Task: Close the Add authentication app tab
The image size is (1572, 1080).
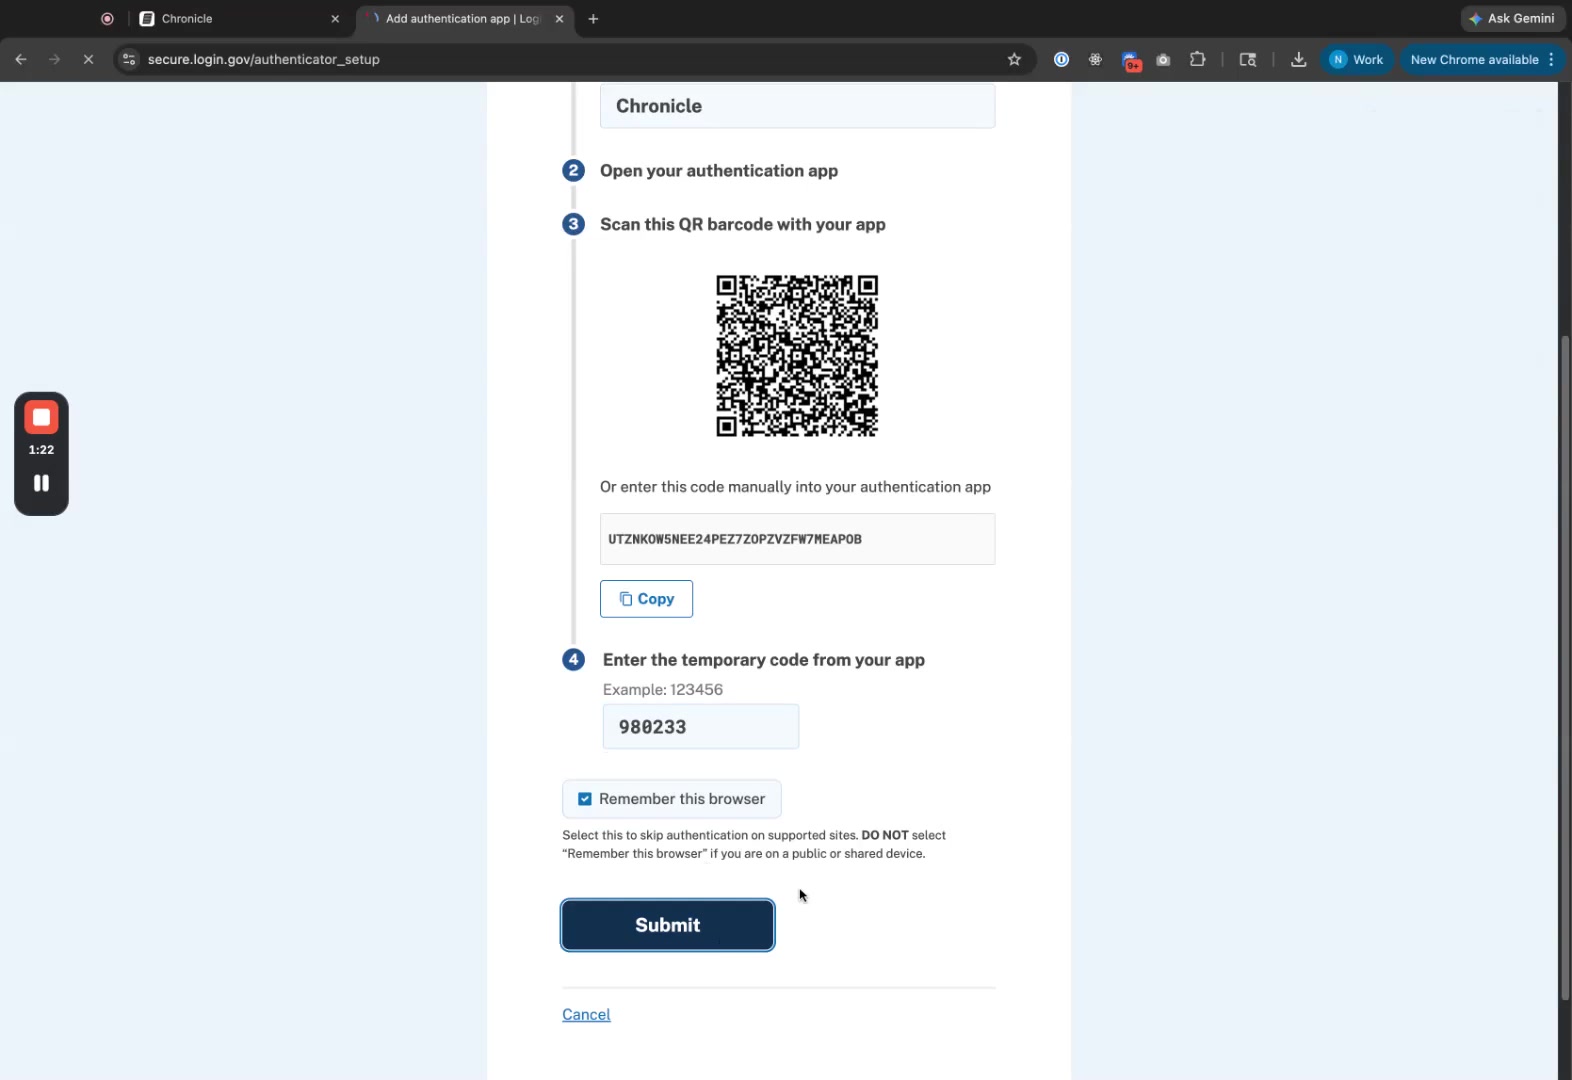Action: coord(559,19)
